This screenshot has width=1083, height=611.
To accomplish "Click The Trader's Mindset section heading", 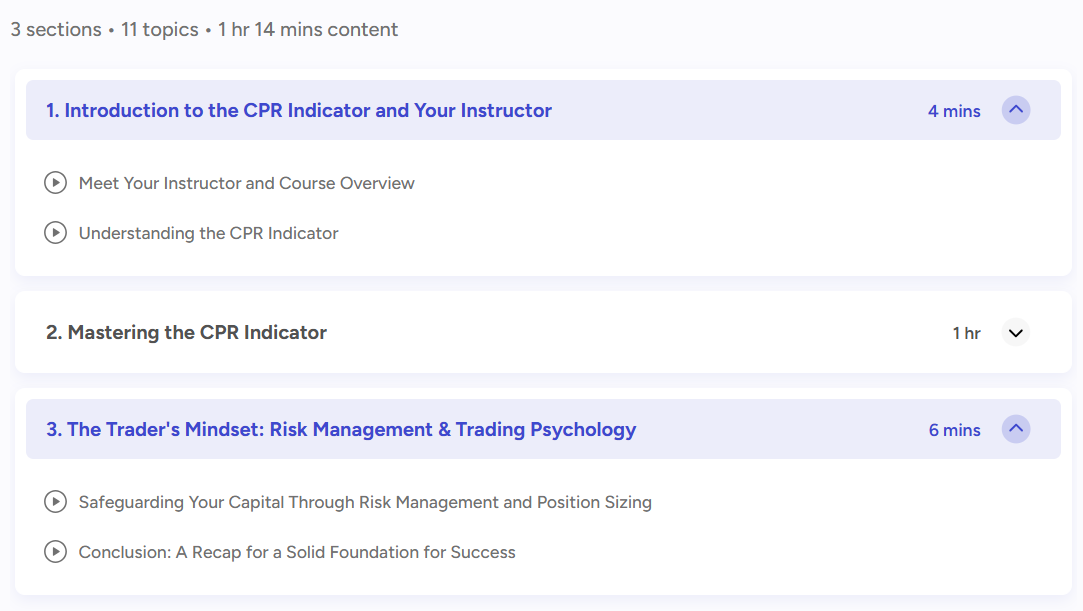I will [341, 430].
